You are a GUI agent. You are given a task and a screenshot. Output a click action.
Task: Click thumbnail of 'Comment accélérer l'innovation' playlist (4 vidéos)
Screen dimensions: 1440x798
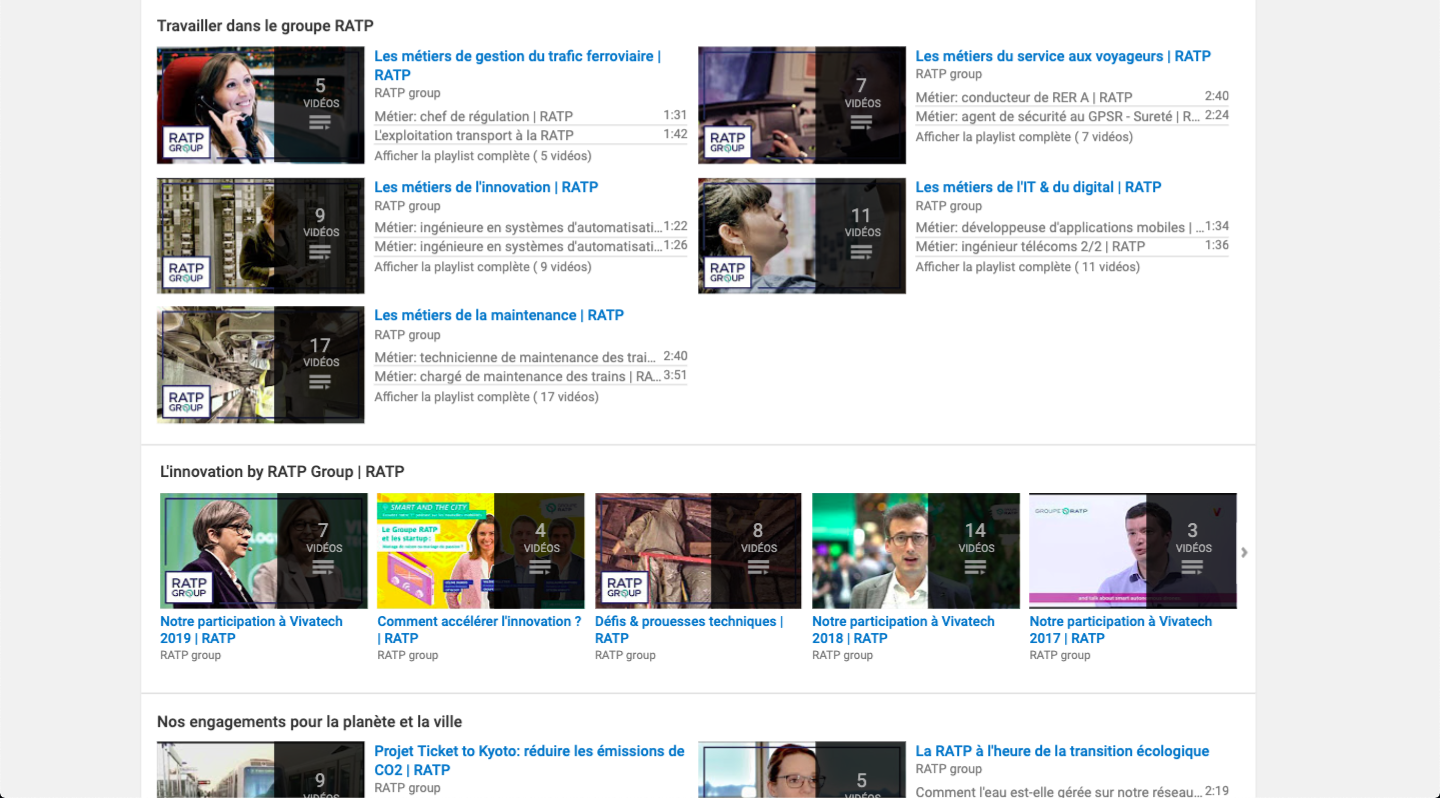click(x=481, y=551)
